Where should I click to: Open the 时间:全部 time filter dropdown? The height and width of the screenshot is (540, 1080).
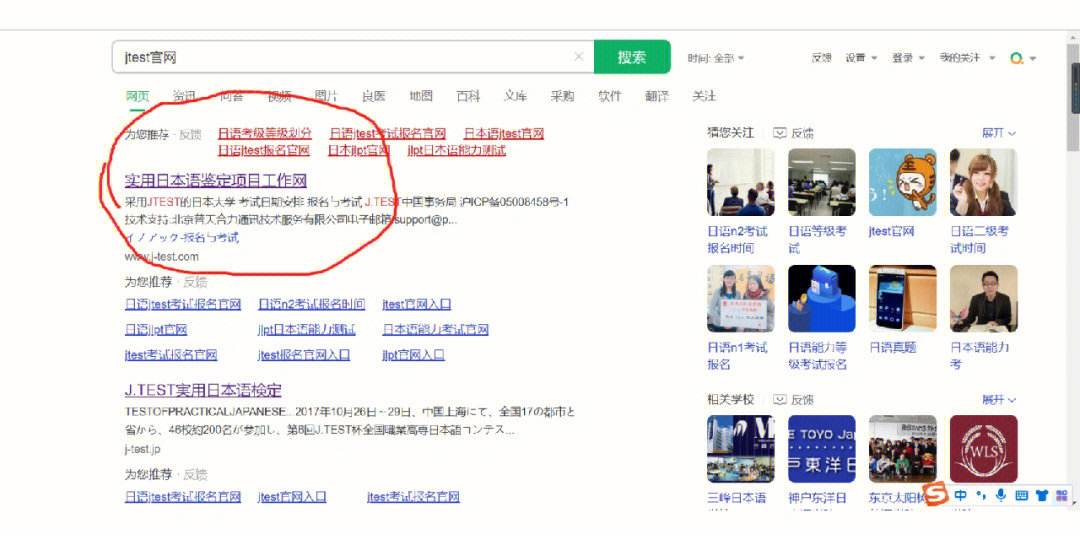[716, 59]
